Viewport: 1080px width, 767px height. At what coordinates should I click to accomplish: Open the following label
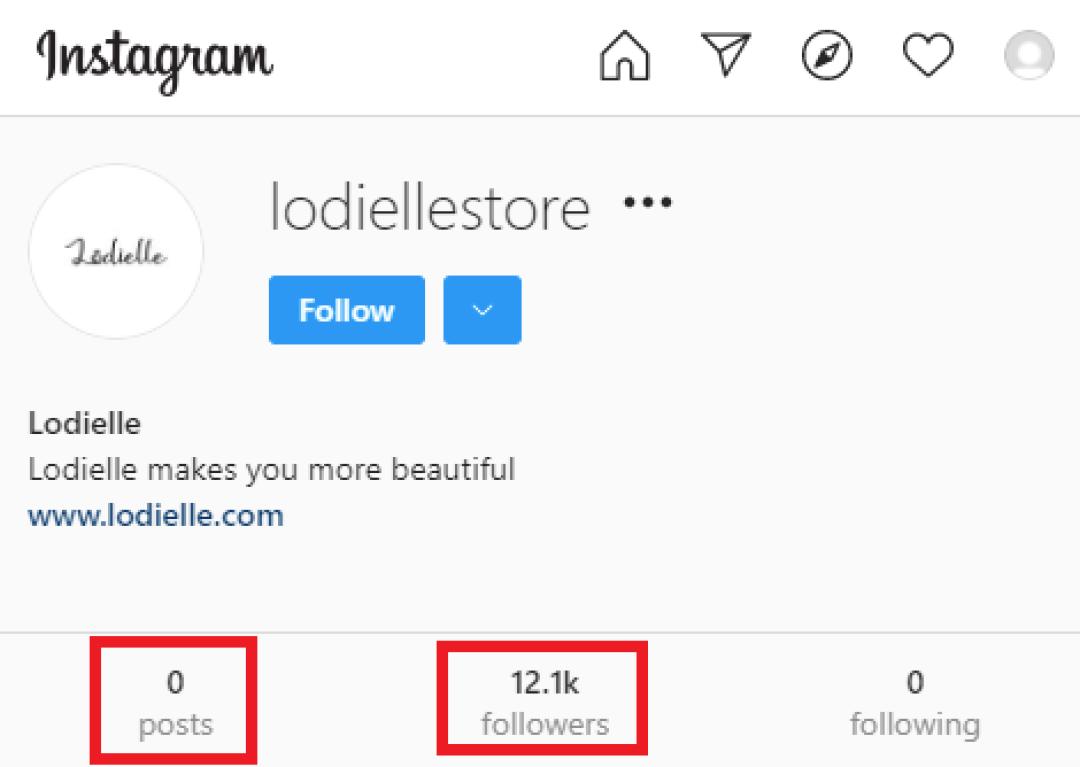click(915, 723)
